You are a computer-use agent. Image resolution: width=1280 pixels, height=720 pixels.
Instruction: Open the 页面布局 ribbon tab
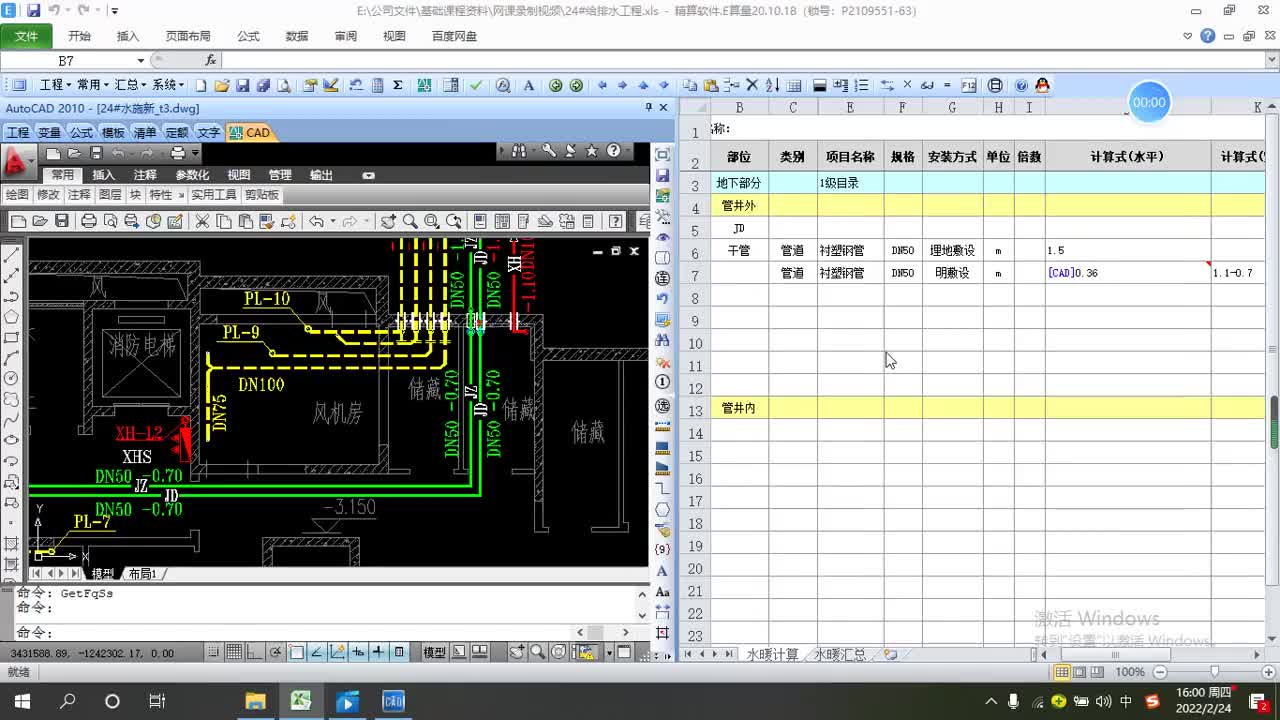pyautogui.click(x=188, y=36)
